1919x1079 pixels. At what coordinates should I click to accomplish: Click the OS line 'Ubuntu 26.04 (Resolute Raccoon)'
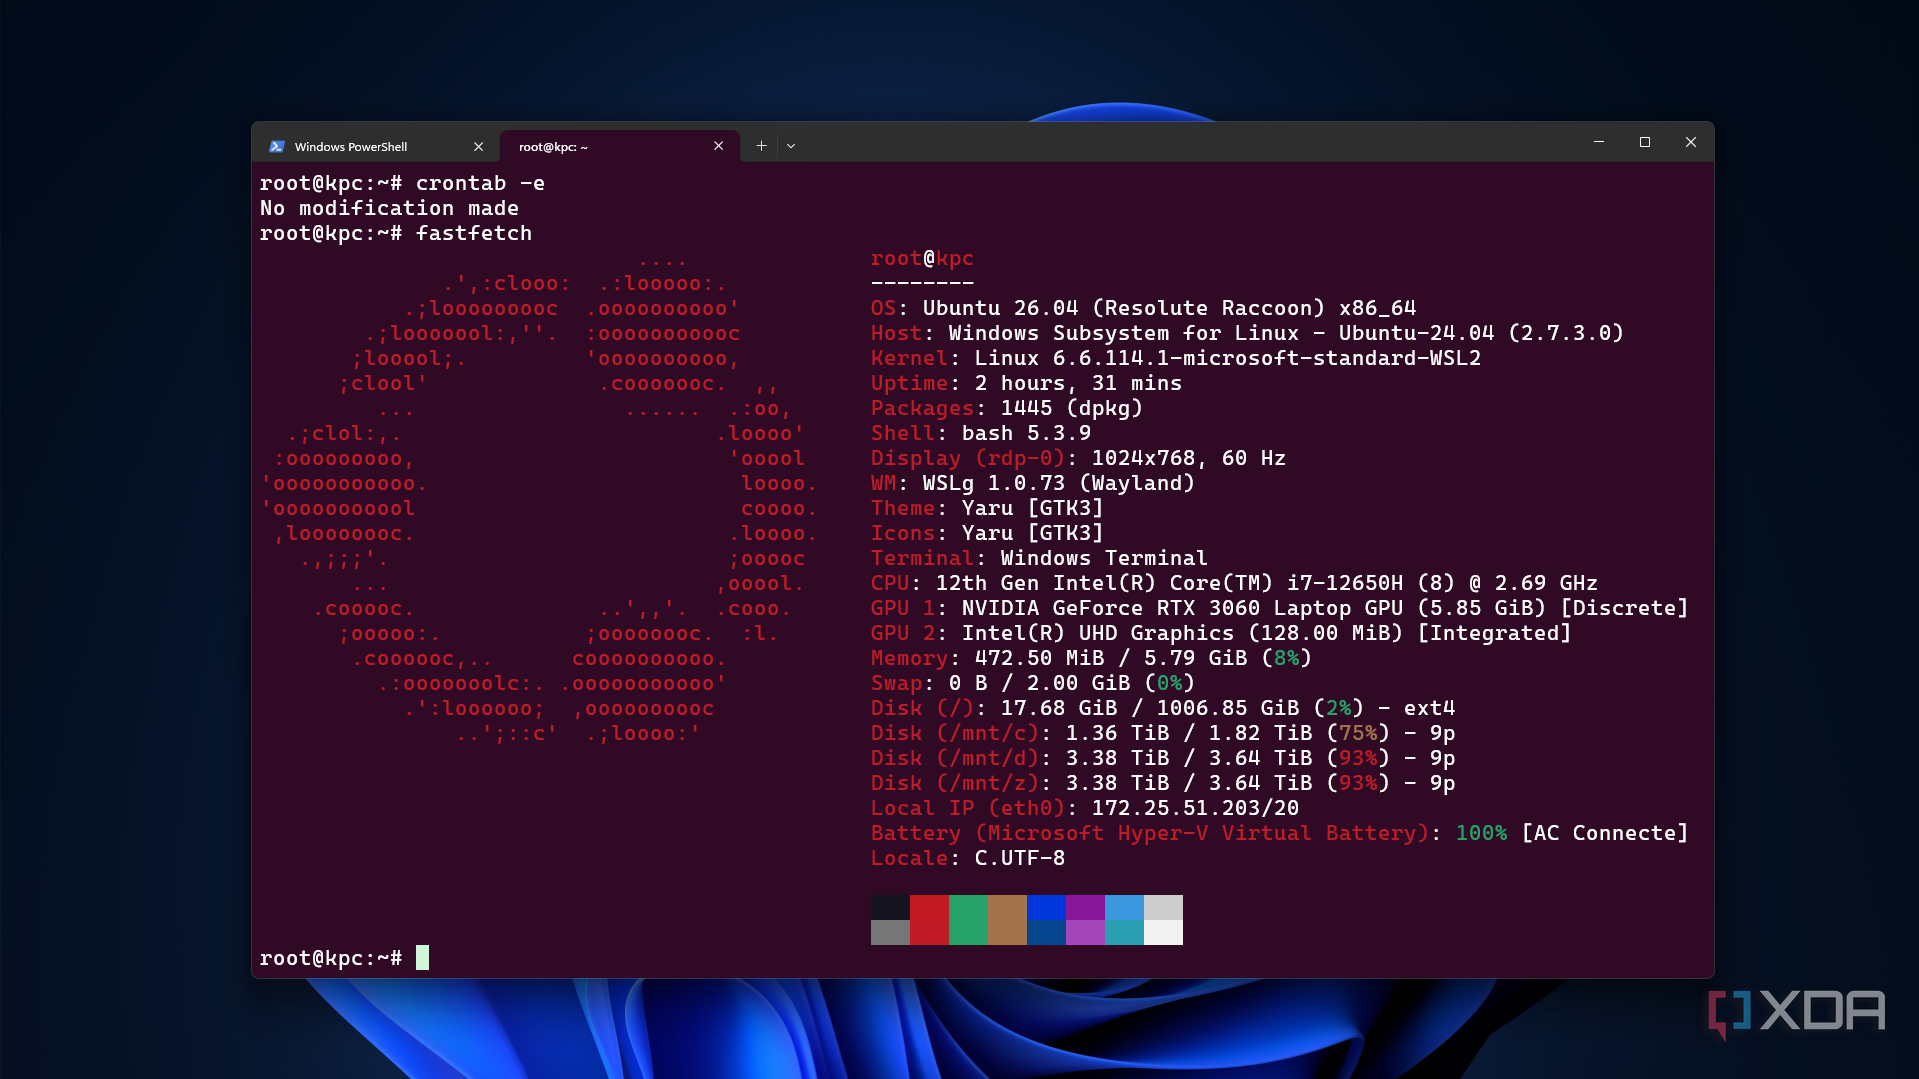[1143, 308]
